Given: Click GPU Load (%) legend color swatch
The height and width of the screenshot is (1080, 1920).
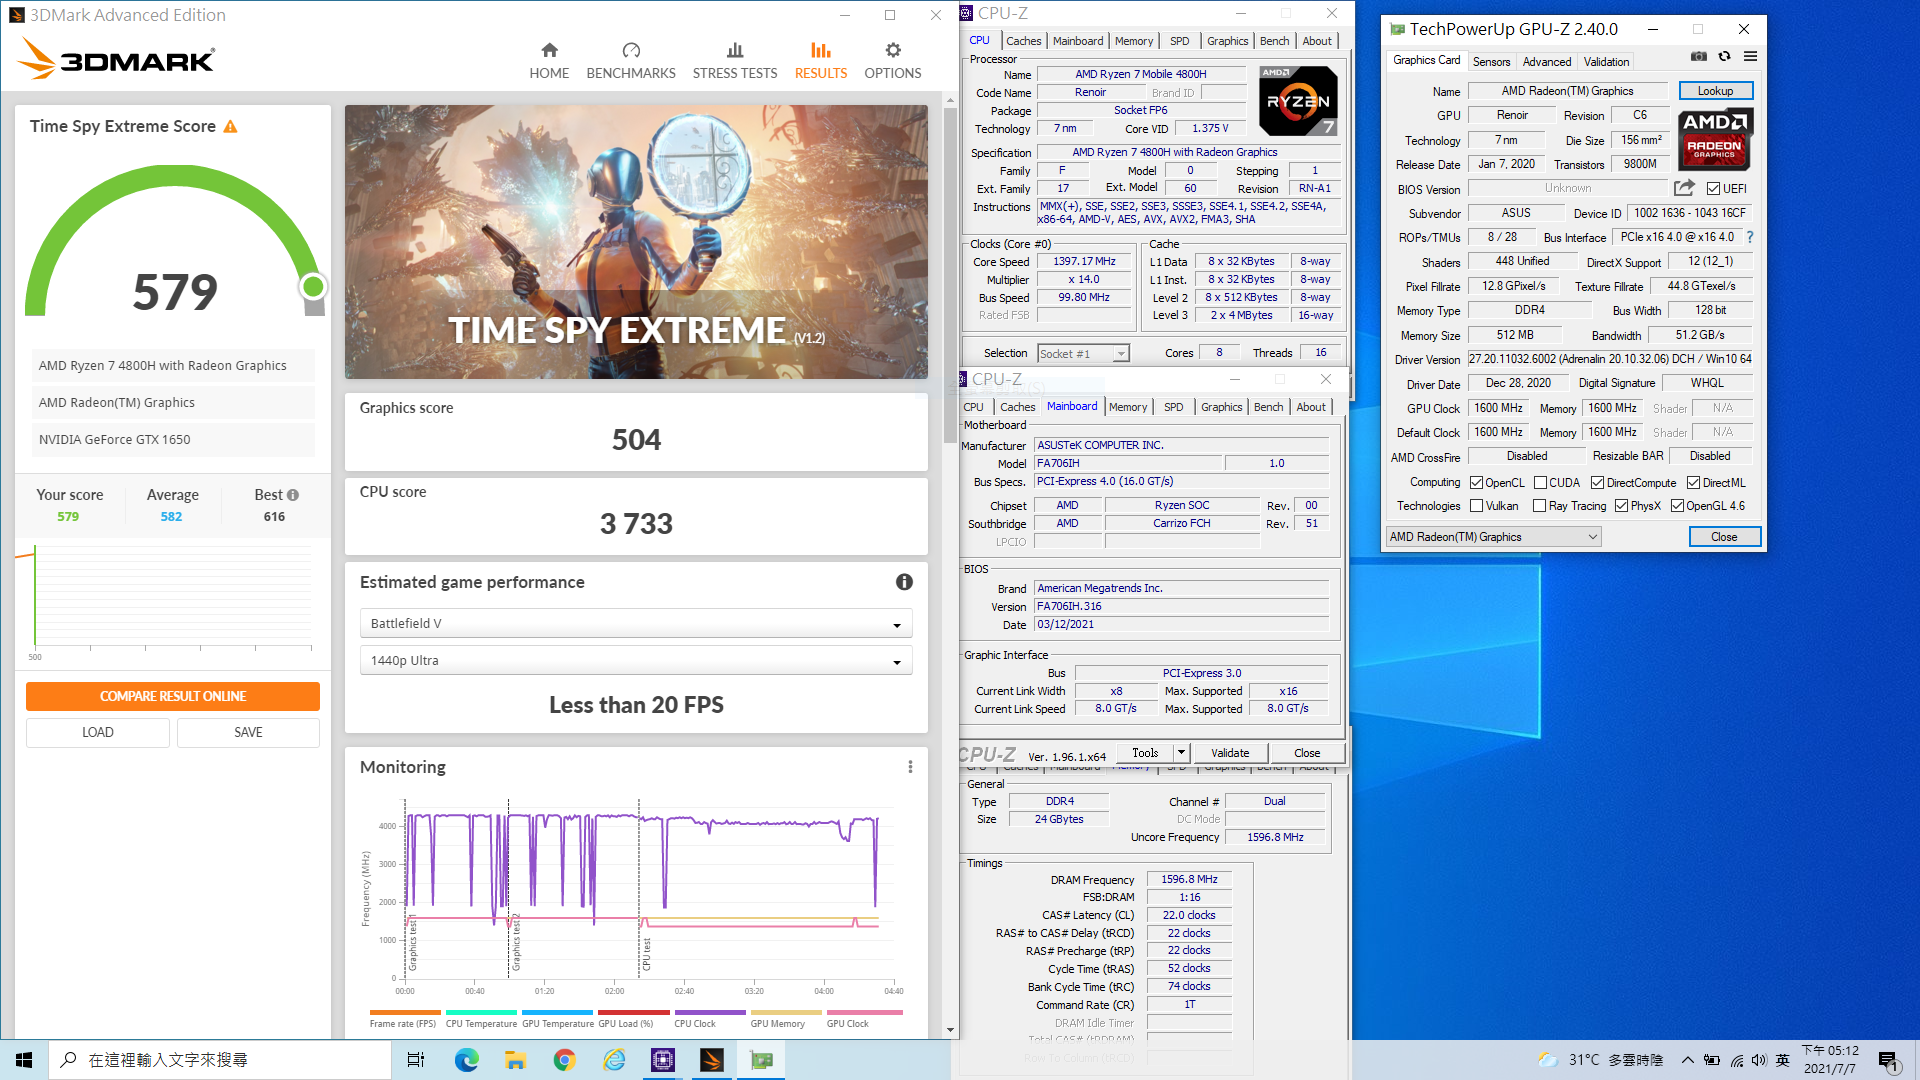Looking at the screenshot, I should click(x=634, y=1013).
